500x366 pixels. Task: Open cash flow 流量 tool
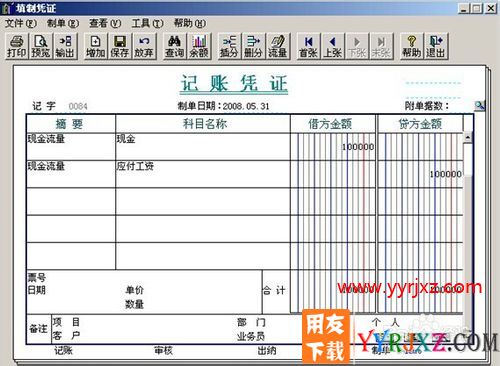pyautogui.click(x=278, y=46)
